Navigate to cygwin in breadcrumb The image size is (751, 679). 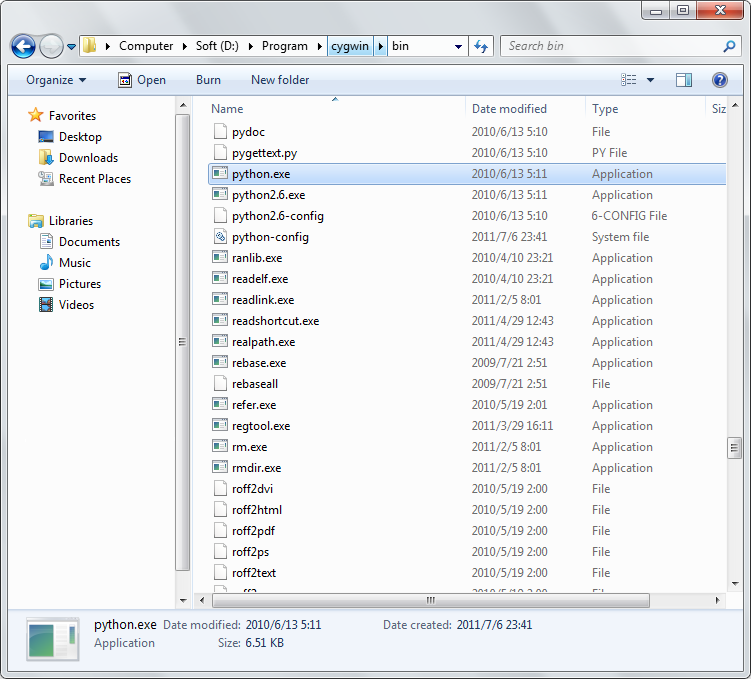(350, 46)
